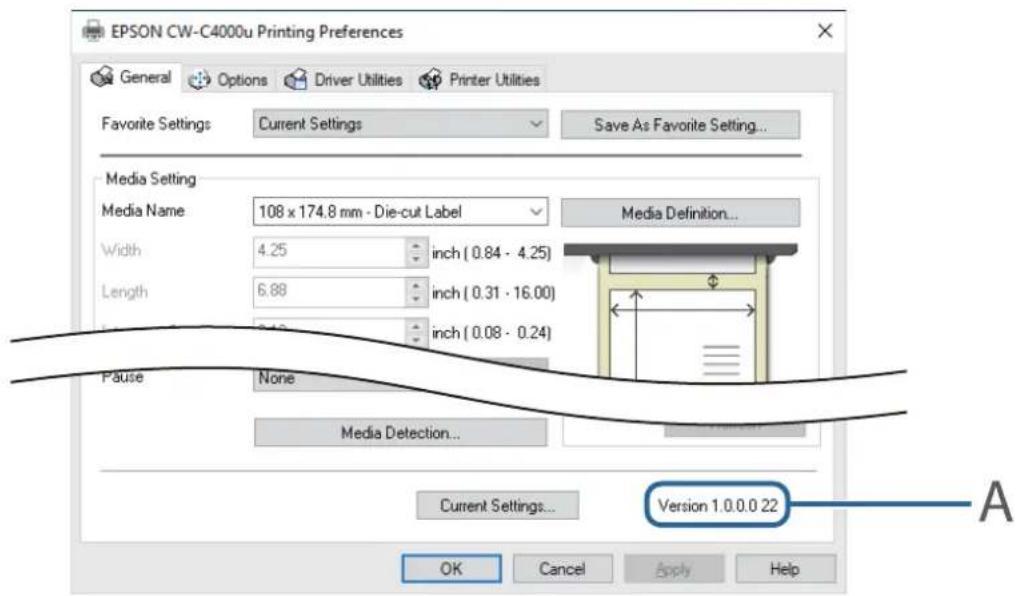Click the Printer Utilities tab icon

pyautogui.click(x=430, y=80)
